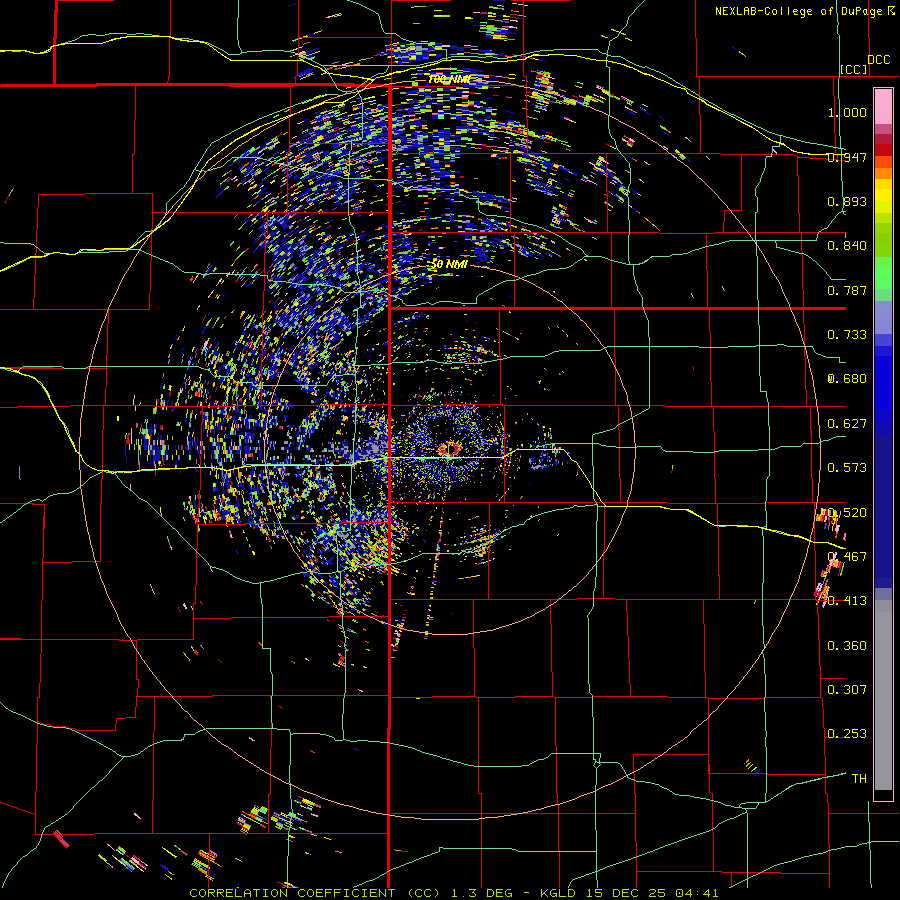Select the 0.573 scale value
The height and width of the screenshot is (900, 900).
click(847, 468)
